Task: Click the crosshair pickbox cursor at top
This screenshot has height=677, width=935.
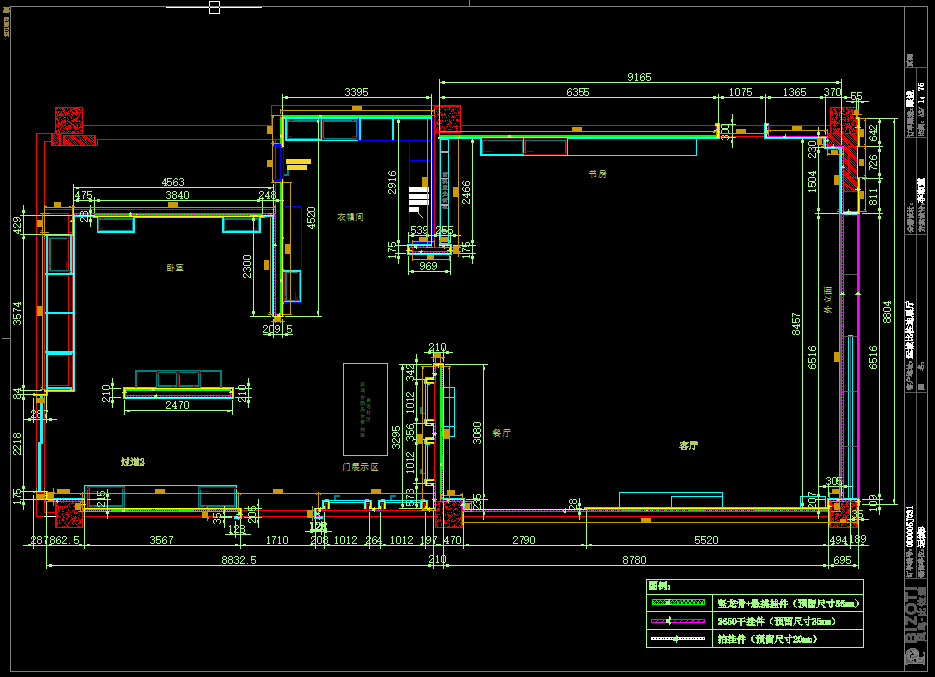Action: [214, 8]
